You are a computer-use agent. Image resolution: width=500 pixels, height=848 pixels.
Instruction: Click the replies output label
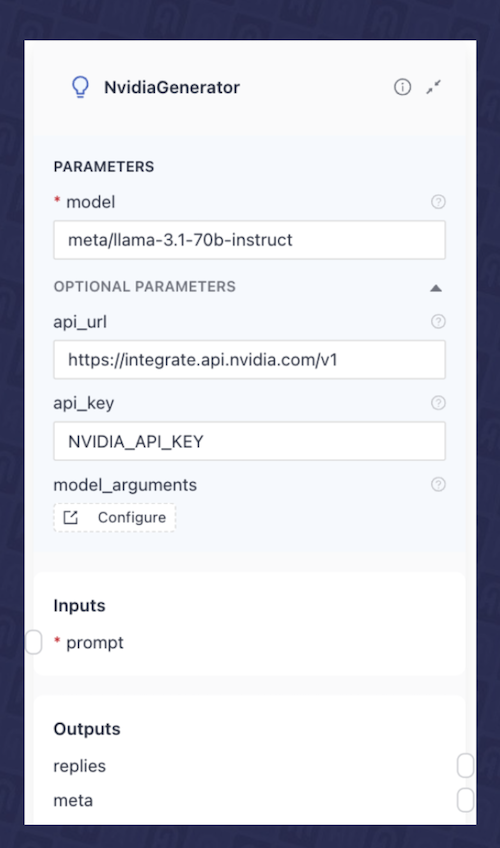pyautogui.click(x=79, y=766)
